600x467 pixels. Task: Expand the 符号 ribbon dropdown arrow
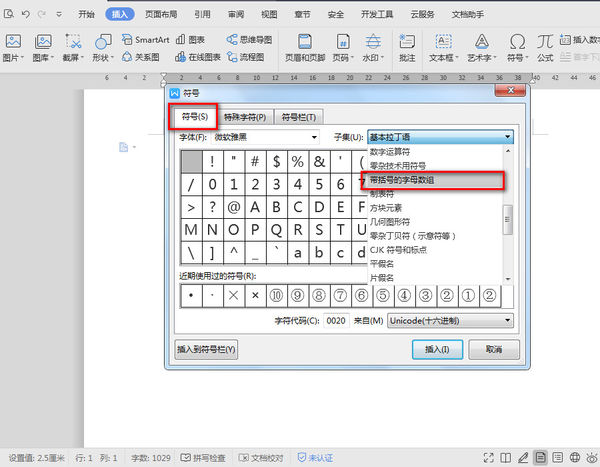(527, 58)
